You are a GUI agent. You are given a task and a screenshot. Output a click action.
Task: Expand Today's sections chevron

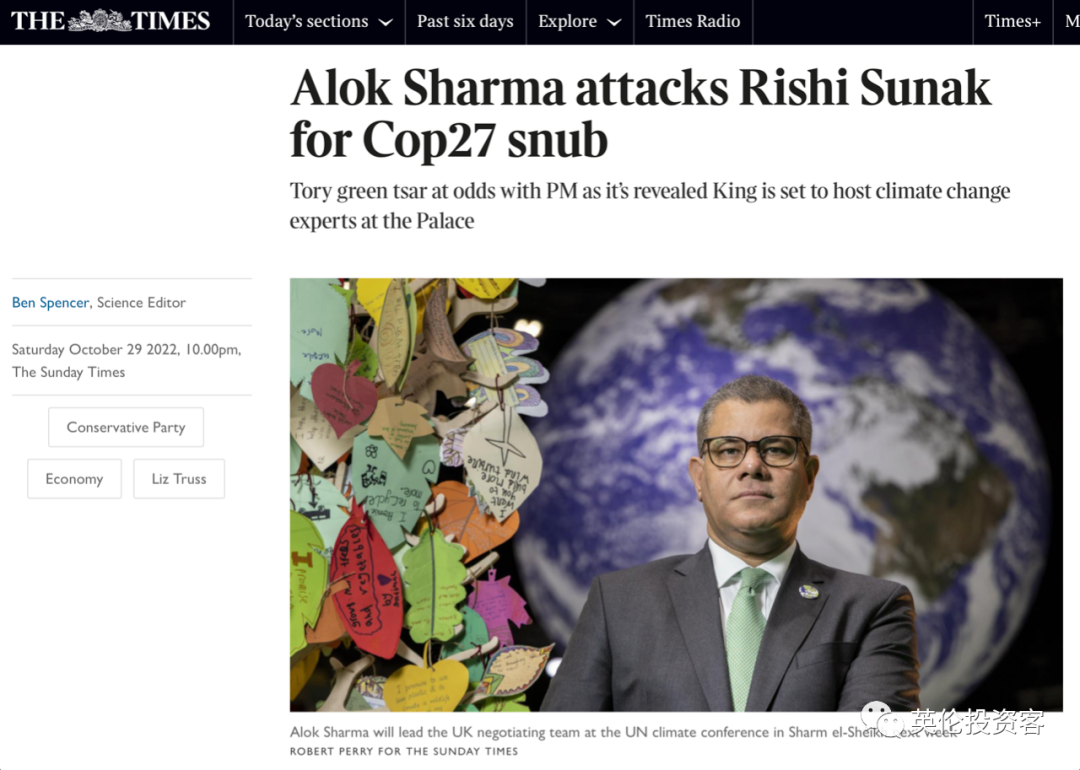coord(386,23)
